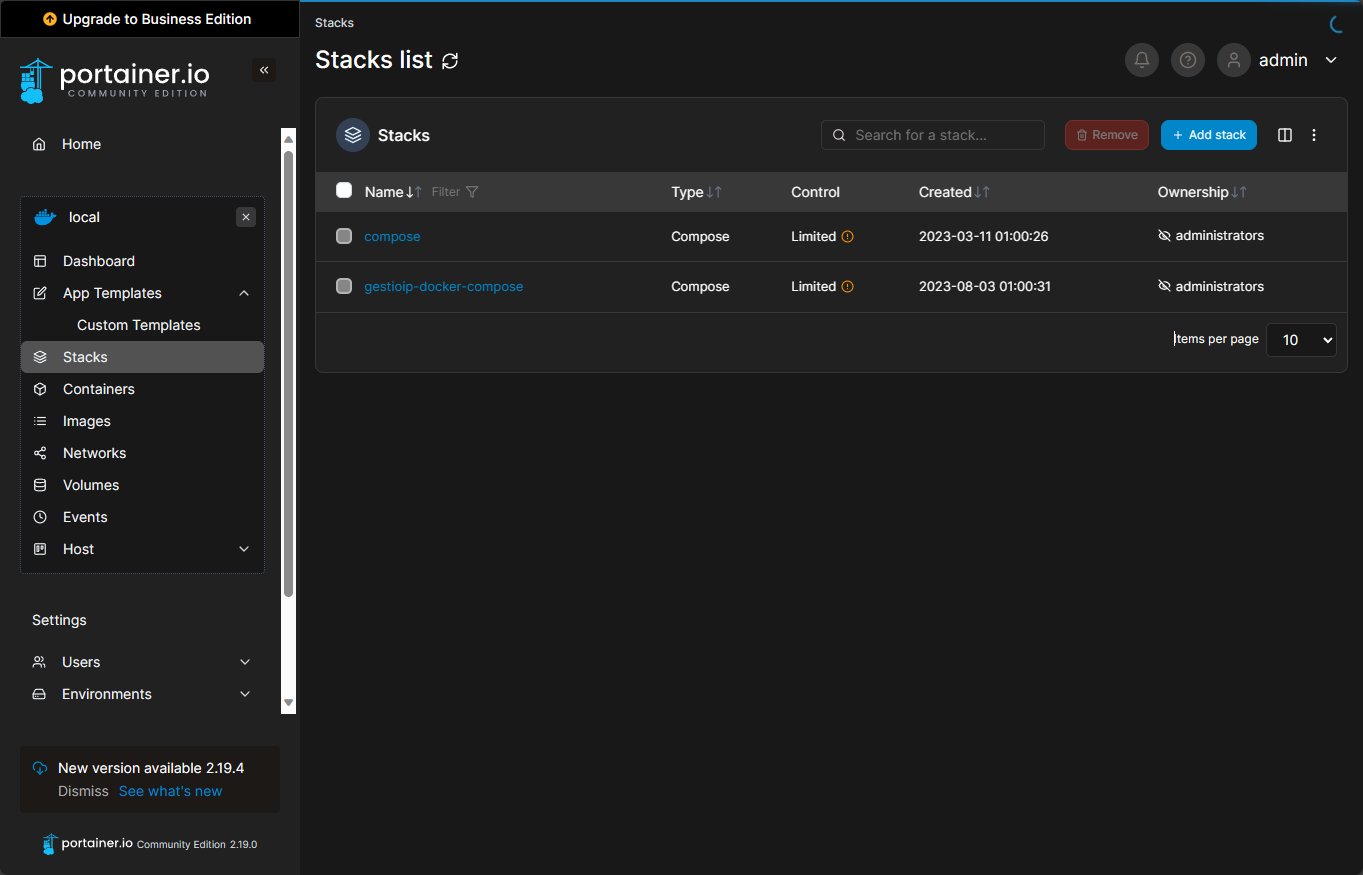Open the admin user dropdown menu

click(1331, 60)
